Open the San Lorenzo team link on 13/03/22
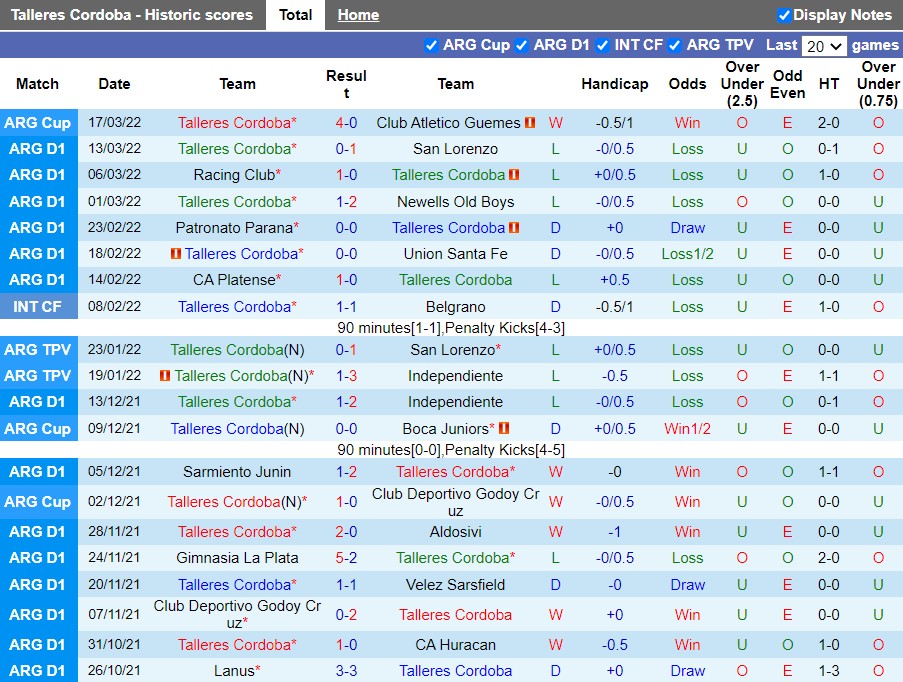The image size is (903, 682). point(455,149)
